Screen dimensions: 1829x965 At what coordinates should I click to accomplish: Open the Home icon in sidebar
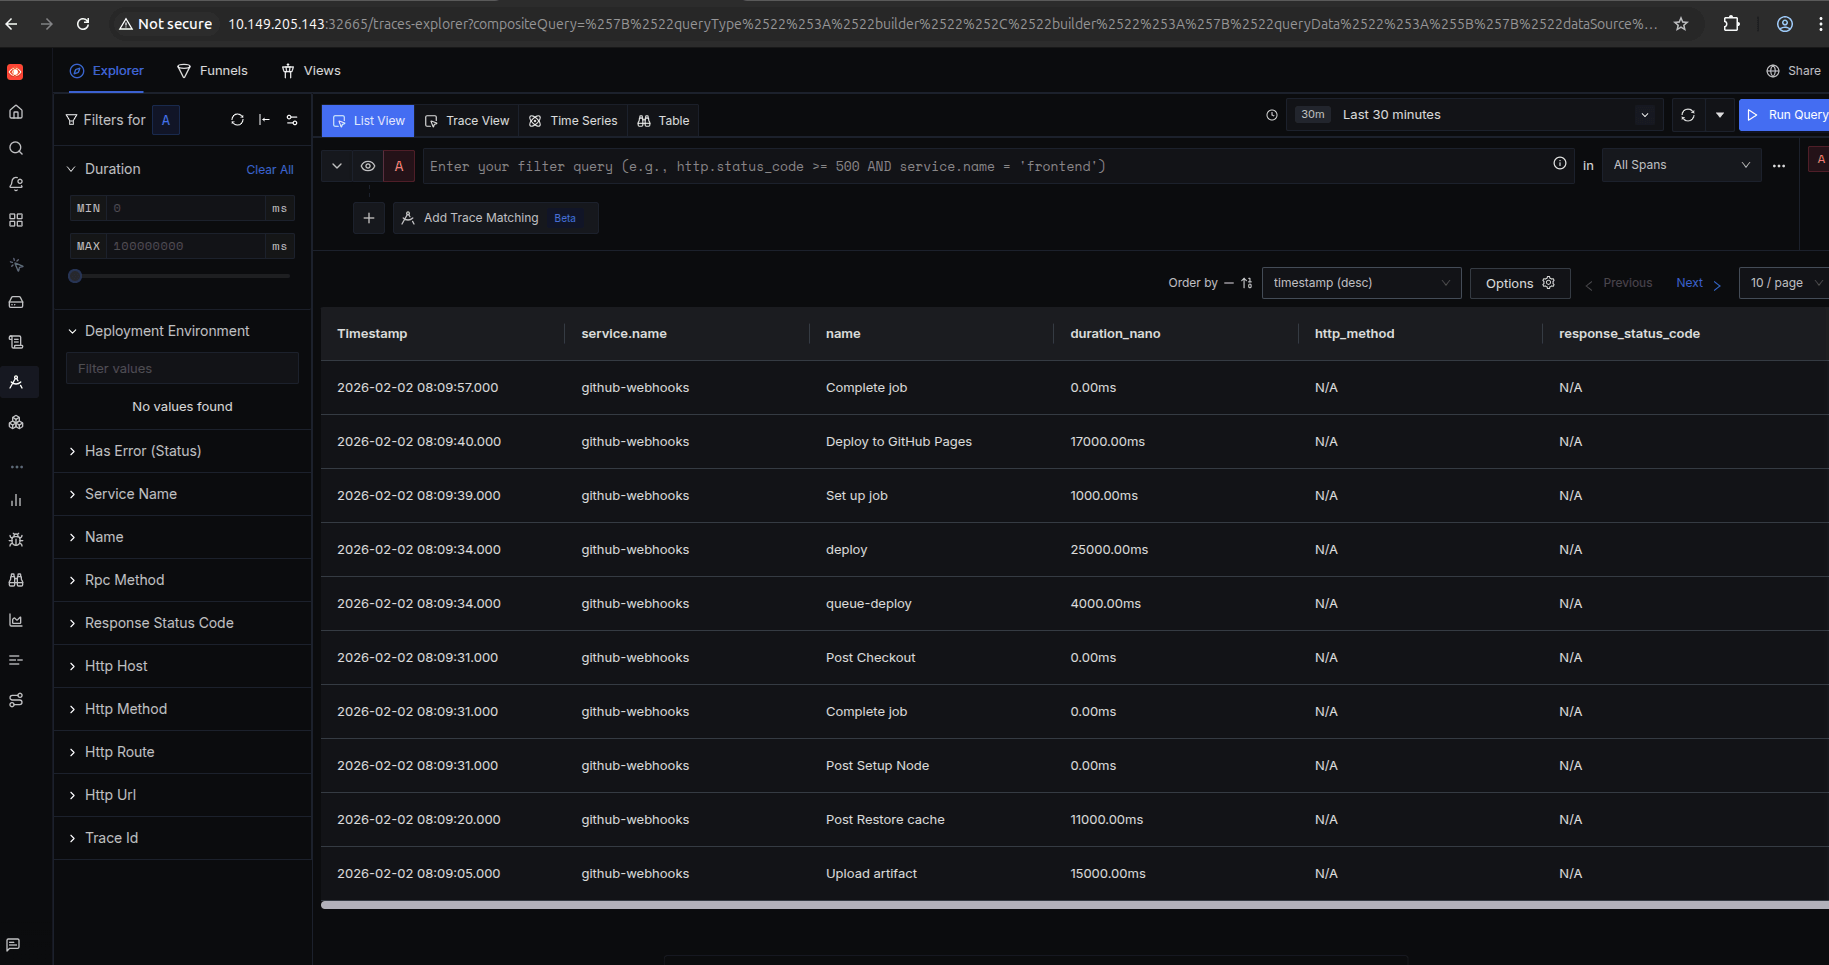[16, 112]
